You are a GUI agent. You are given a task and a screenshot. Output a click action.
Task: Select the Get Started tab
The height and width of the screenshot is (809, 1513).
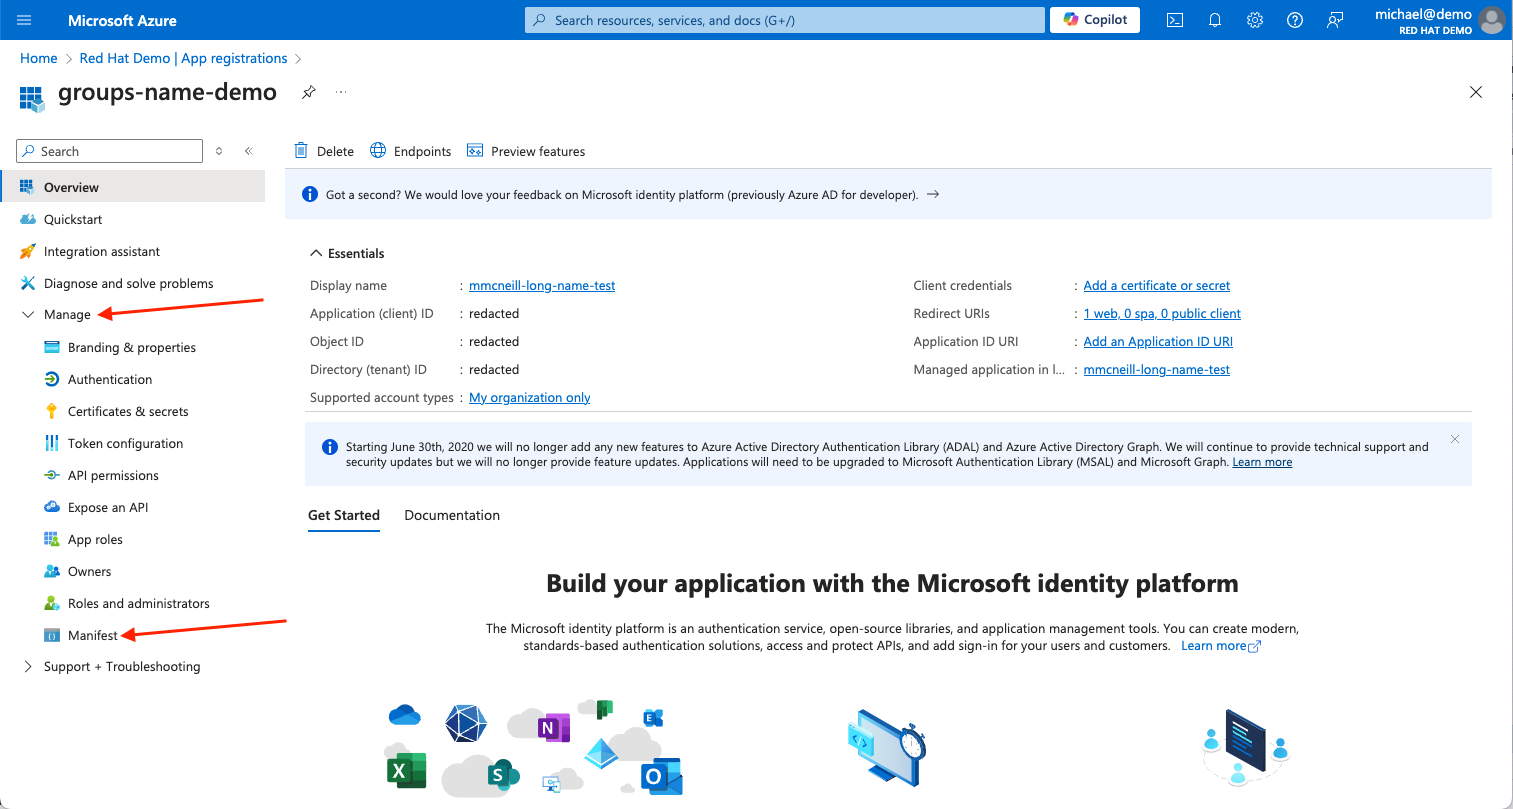[344, 515]
